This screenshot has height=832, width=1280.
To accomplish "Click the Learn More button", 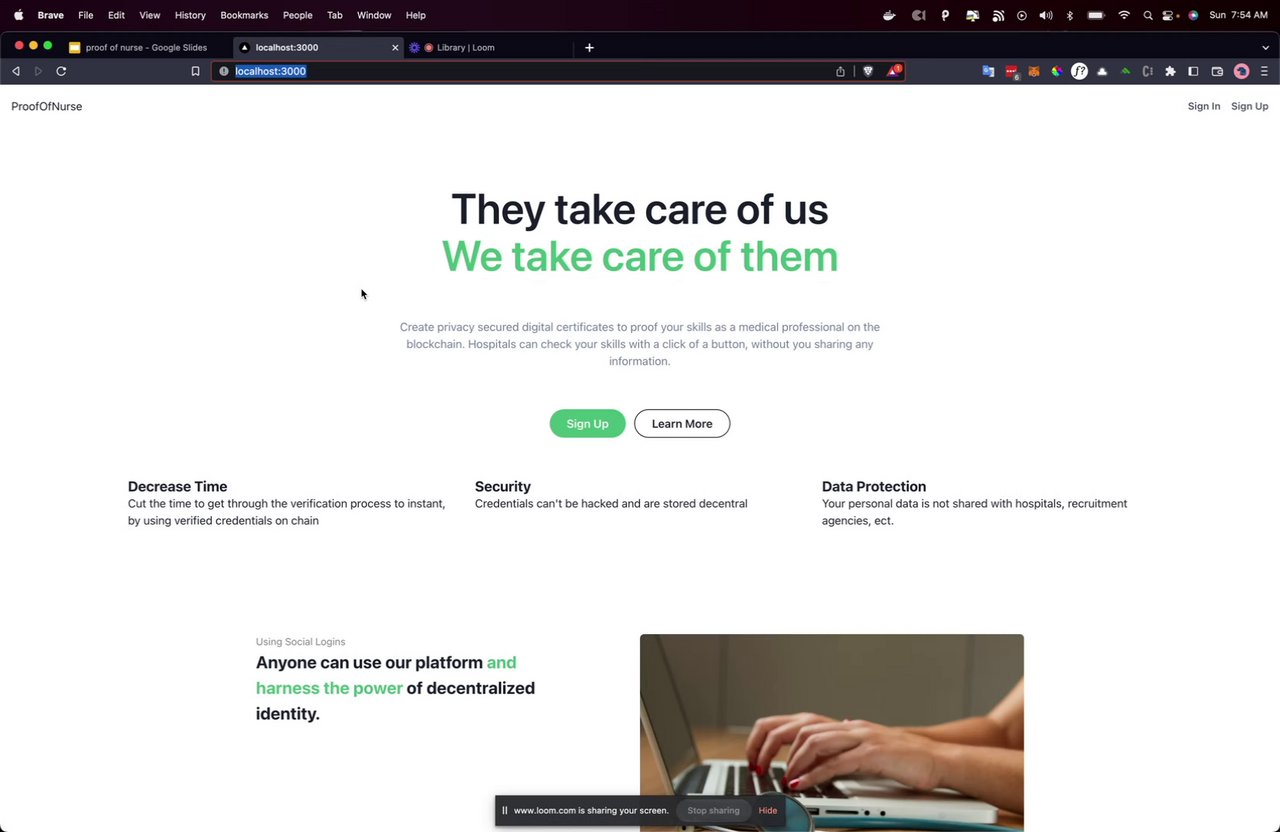I will (x=682, y=424).
